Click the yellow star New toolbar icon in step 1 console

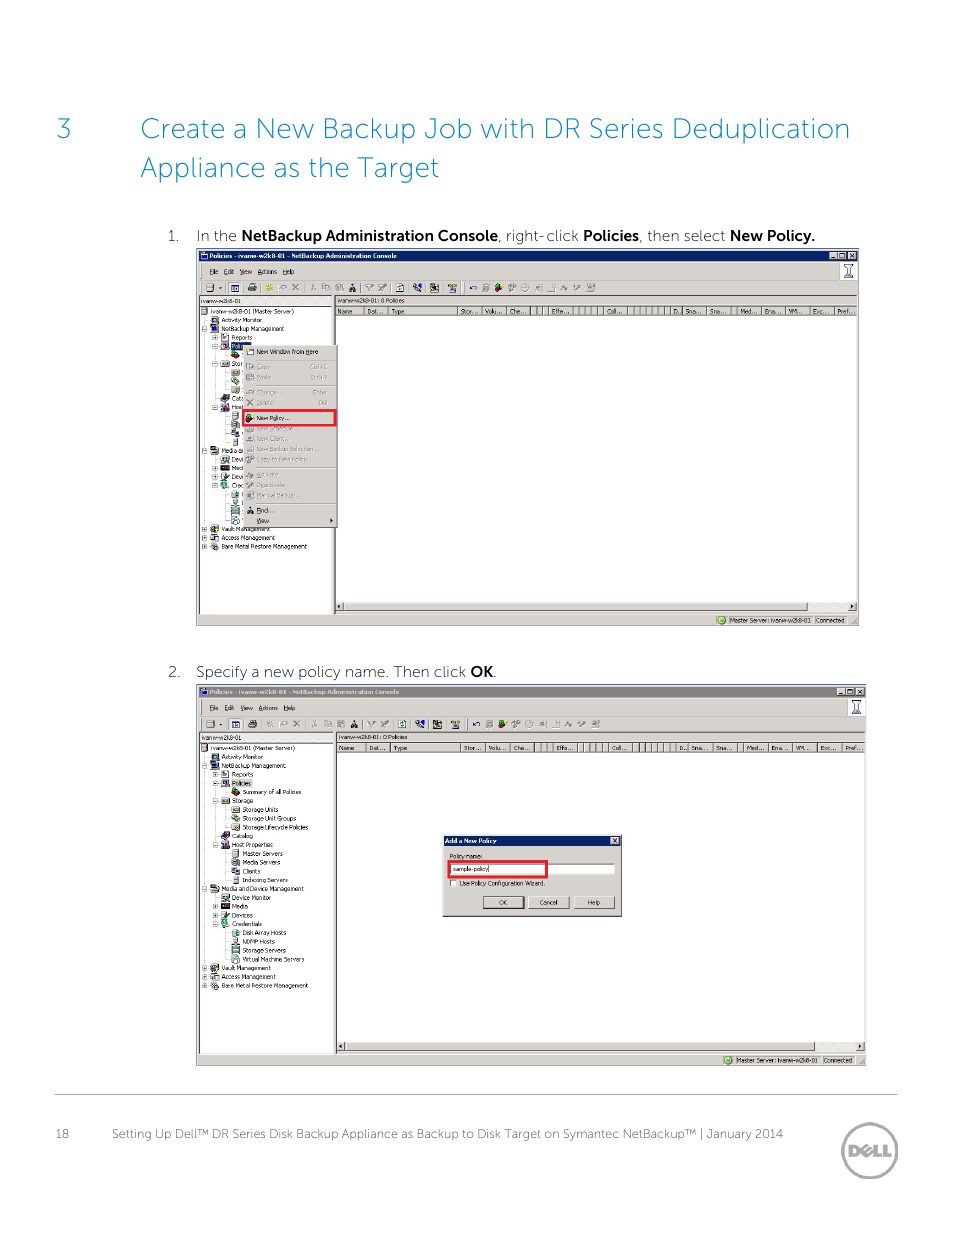(269, 288)
